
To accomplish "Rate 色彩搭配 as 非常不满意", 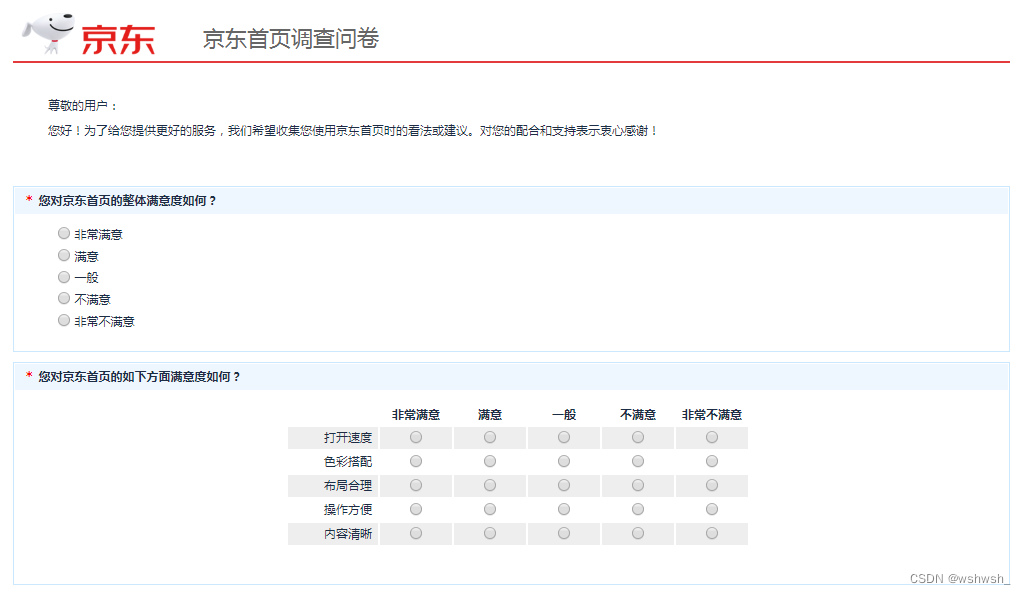I will (x=712, y=461).
